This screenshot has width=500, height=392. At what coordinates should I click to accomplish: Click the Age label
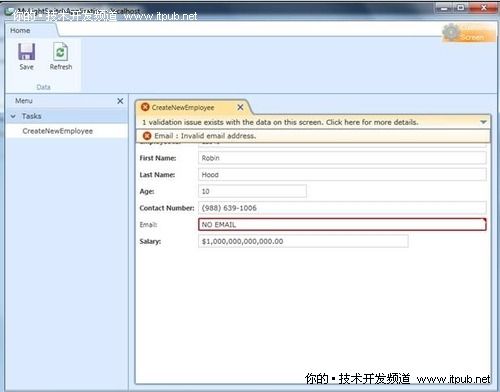pyautogui.click(x=147, y=191)
